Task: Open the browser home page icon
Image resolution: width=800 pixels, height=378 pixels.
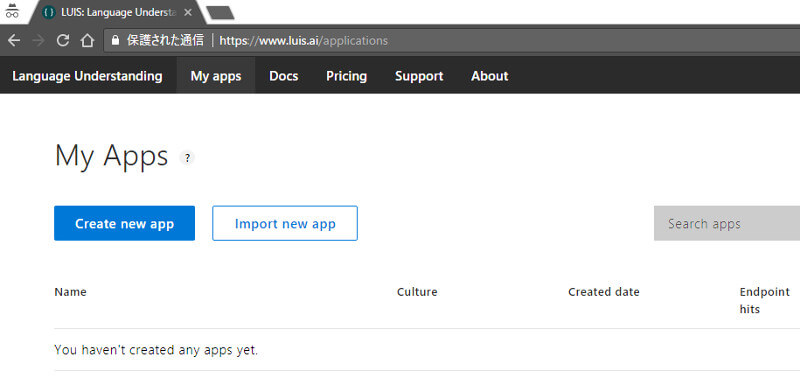Action: pos(87,40)
